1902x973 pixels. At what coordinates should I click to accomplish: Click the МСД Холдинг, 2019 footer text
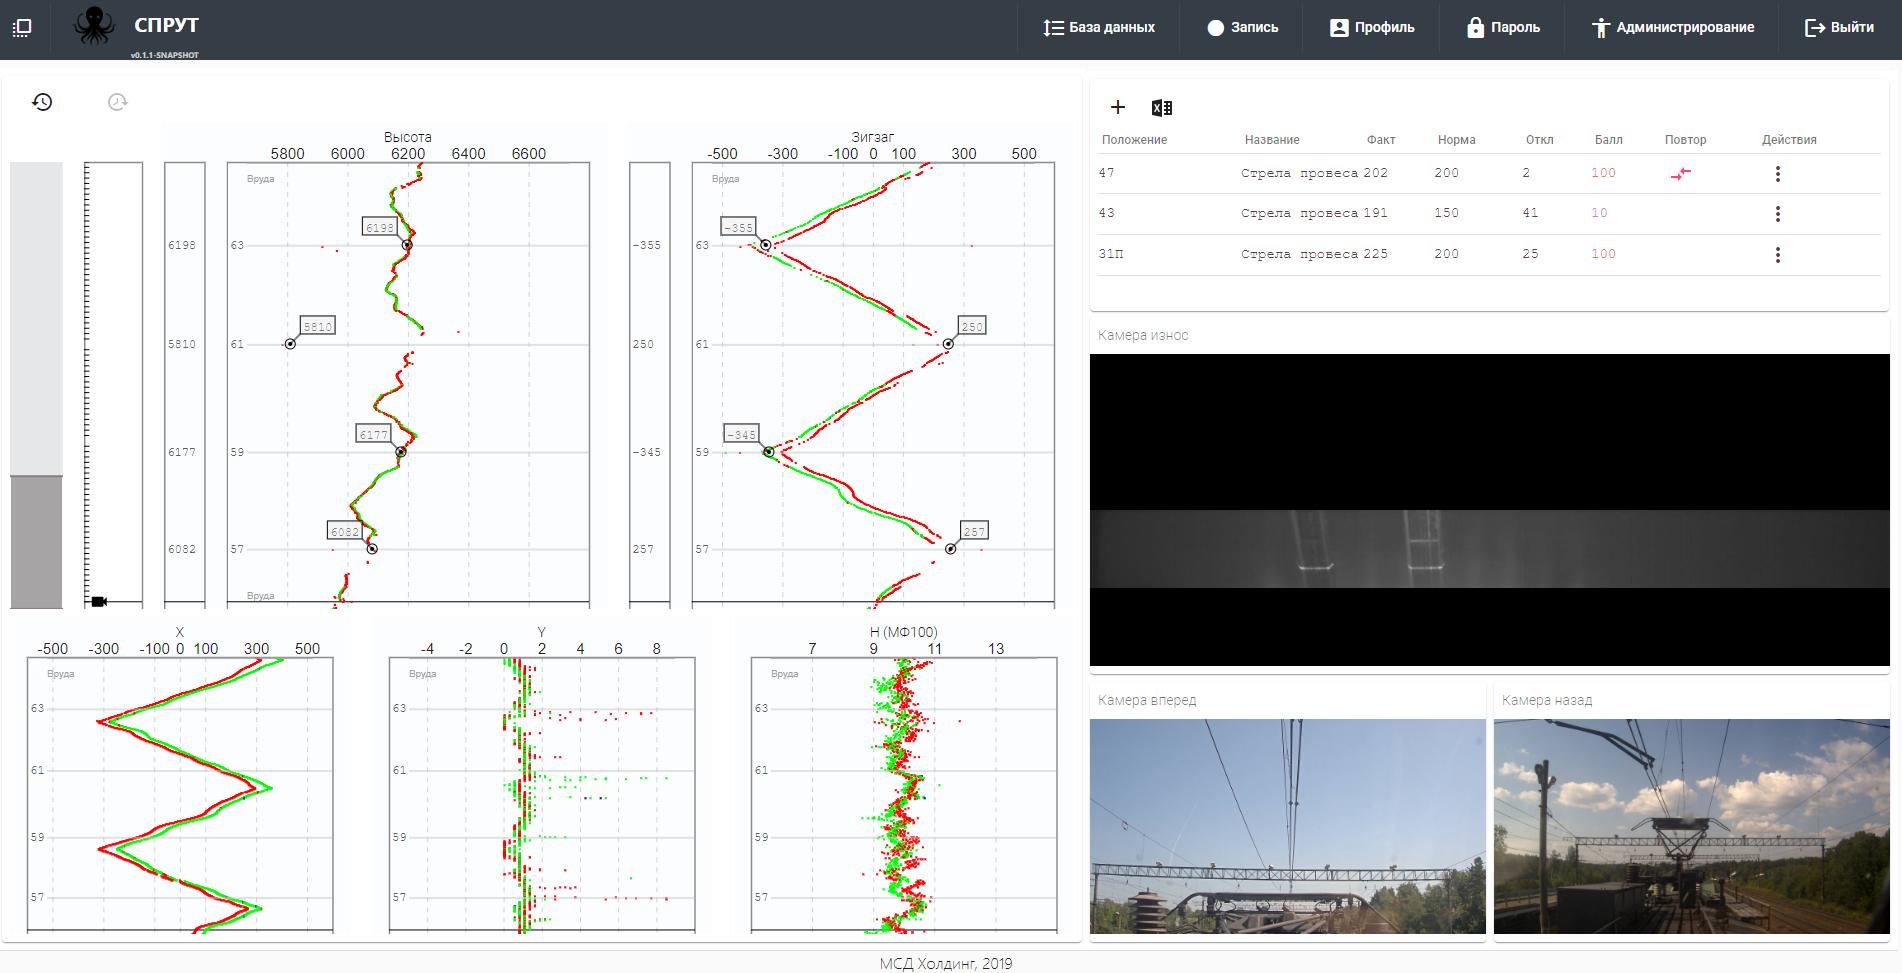tap(946, 964)
